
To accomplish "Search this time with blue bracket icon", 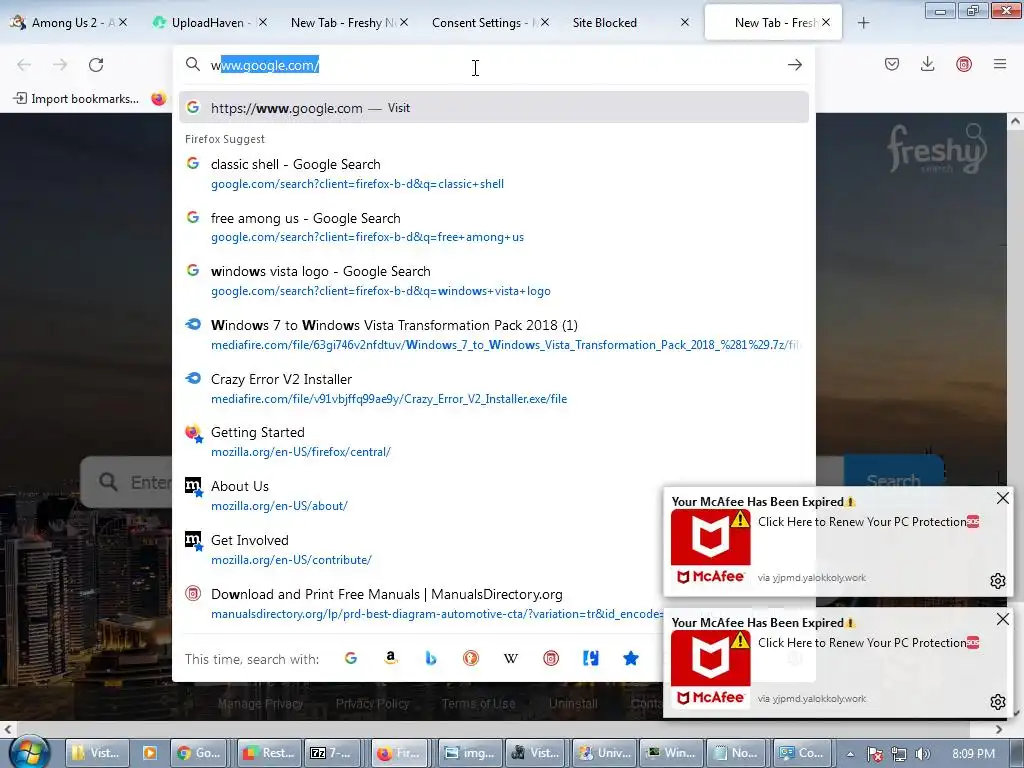I will (590, 658).
